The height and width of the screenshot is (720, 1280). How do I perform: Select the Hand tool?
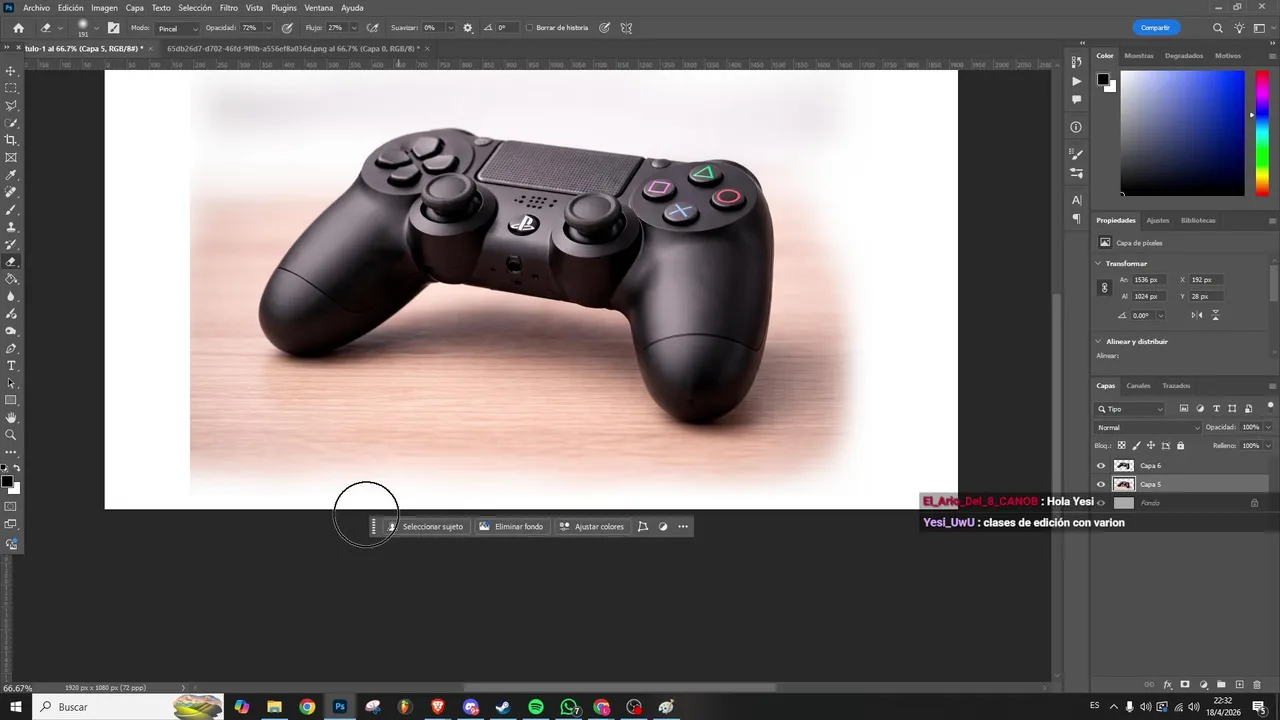click(x=11, y=418)
